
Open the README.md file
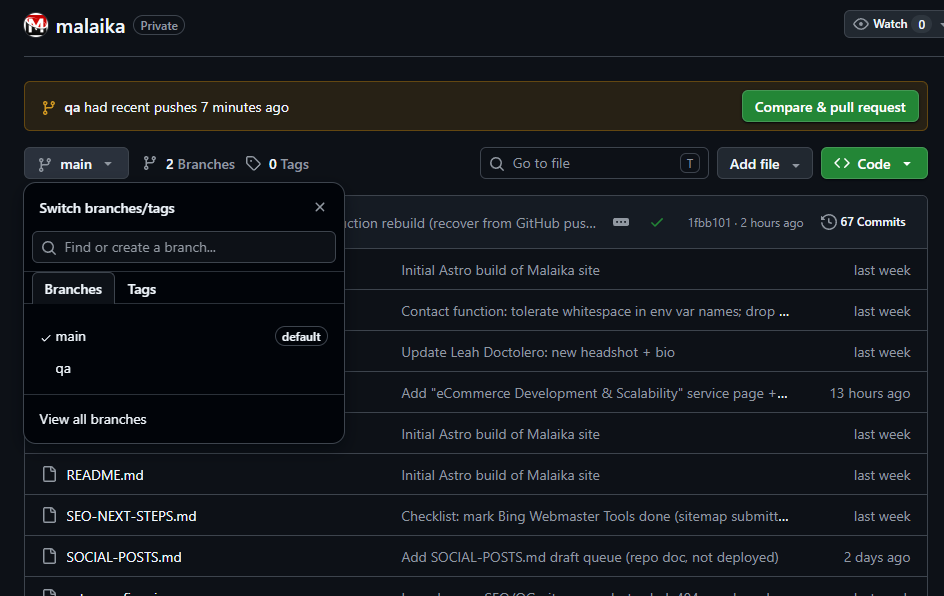(x=105, y=475)
